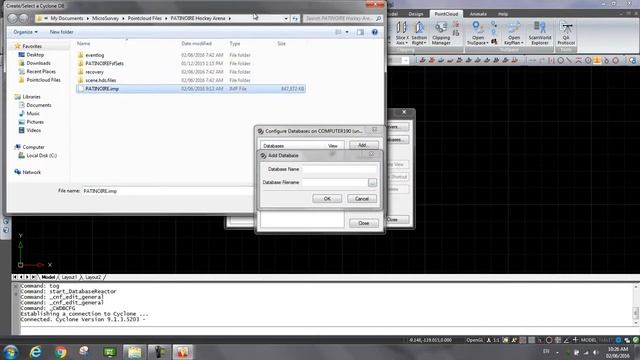The image size is (640, 360).
Task: Click the Database Name input field
Action: tap(339, 169)
